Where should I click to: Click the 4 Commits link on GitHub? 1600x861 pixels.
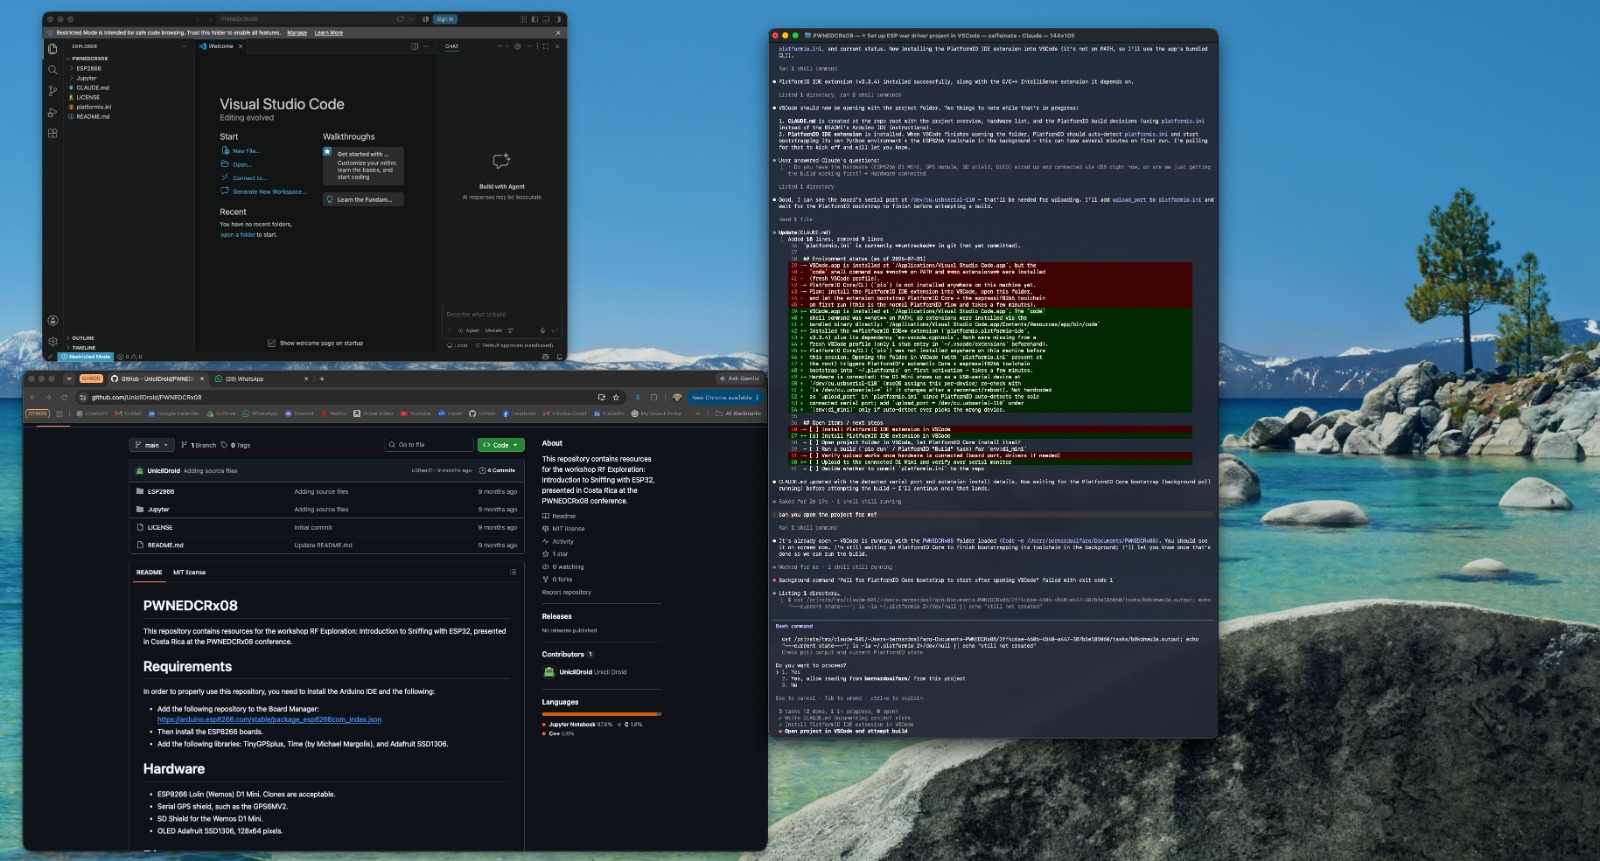498,470
